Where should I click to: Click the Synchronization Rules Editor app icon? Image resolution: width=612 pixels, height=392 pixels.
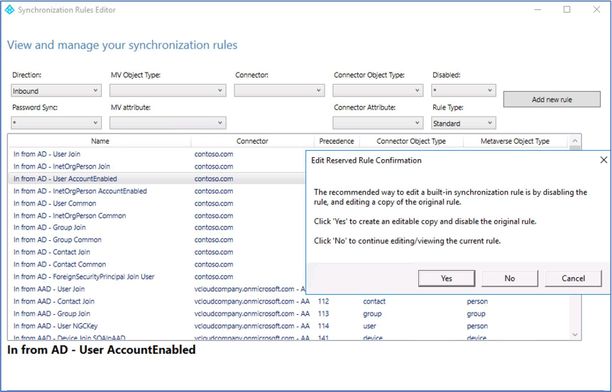click(x=9, y=10)
